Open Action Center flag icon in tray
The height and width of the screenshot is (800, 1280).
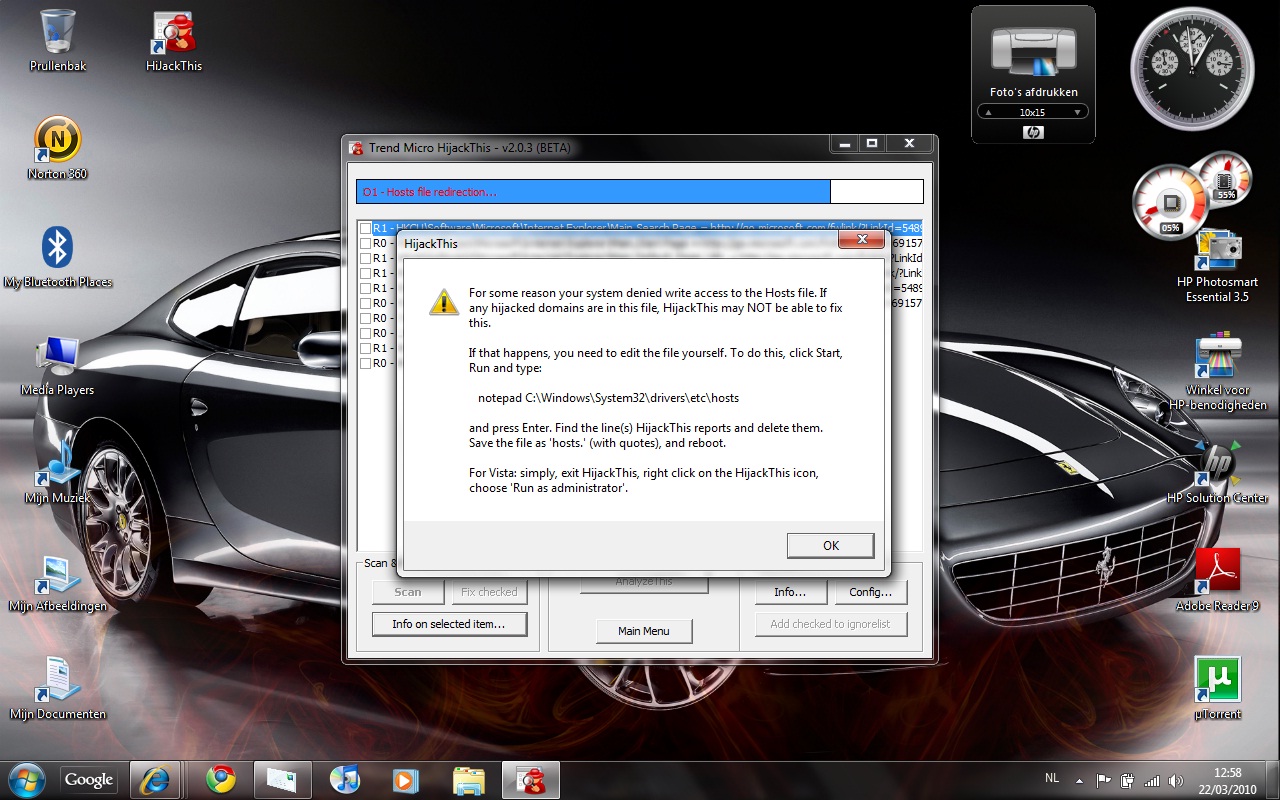(1104, 780)
